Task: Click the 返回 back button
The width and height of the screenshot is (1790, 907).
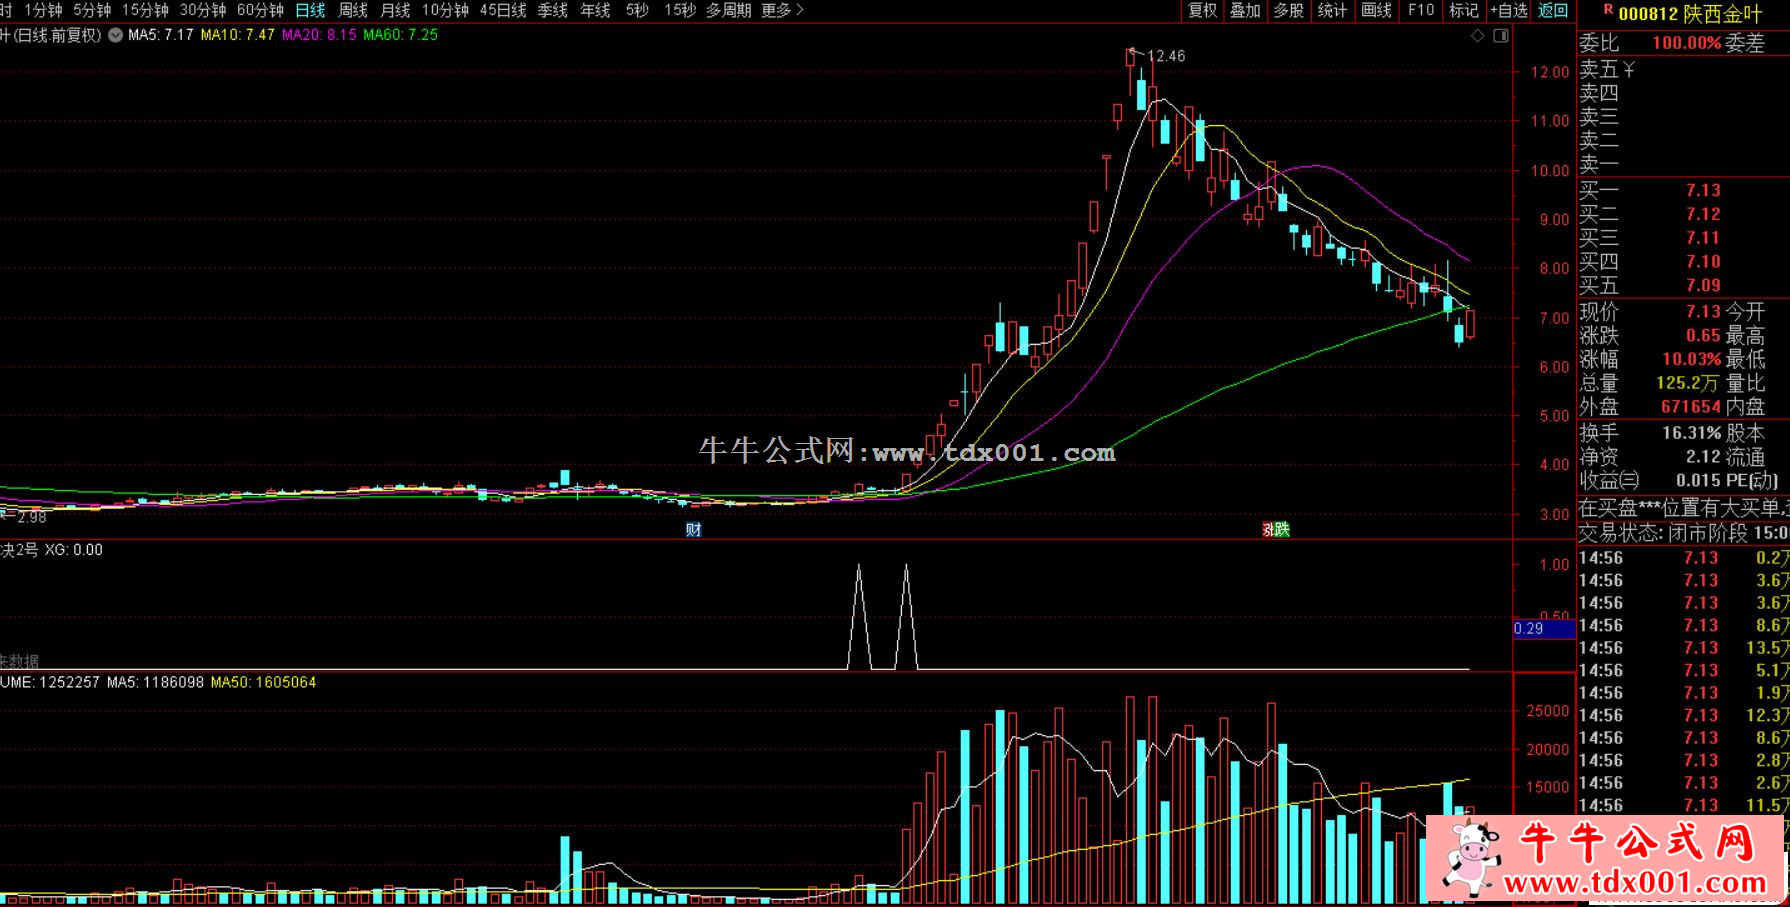Action: (x=1553, y=10)
